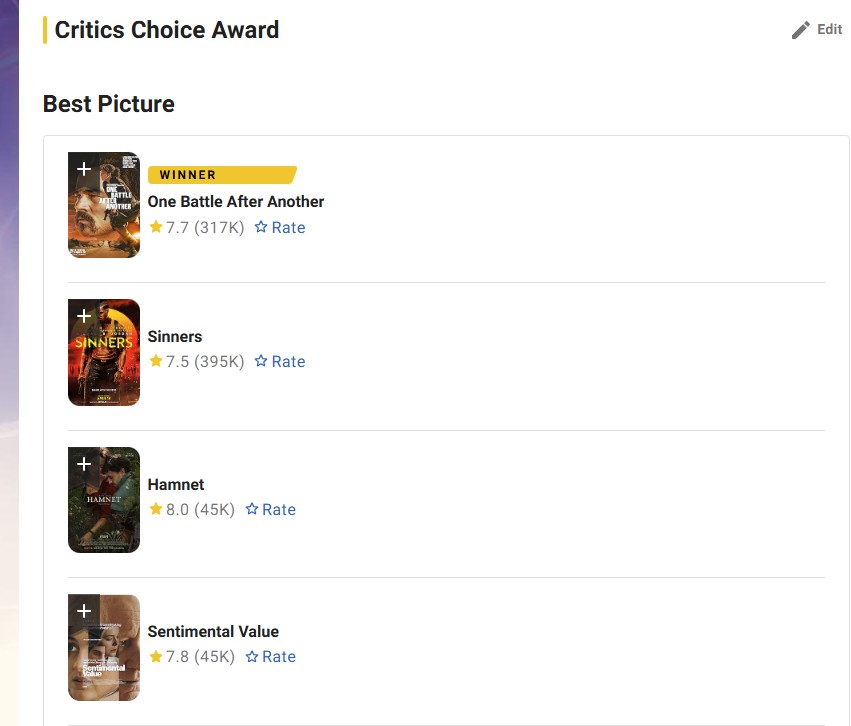
Task: Add Hamnet to watchlist via plus icon
Action: tap(84, 464)
